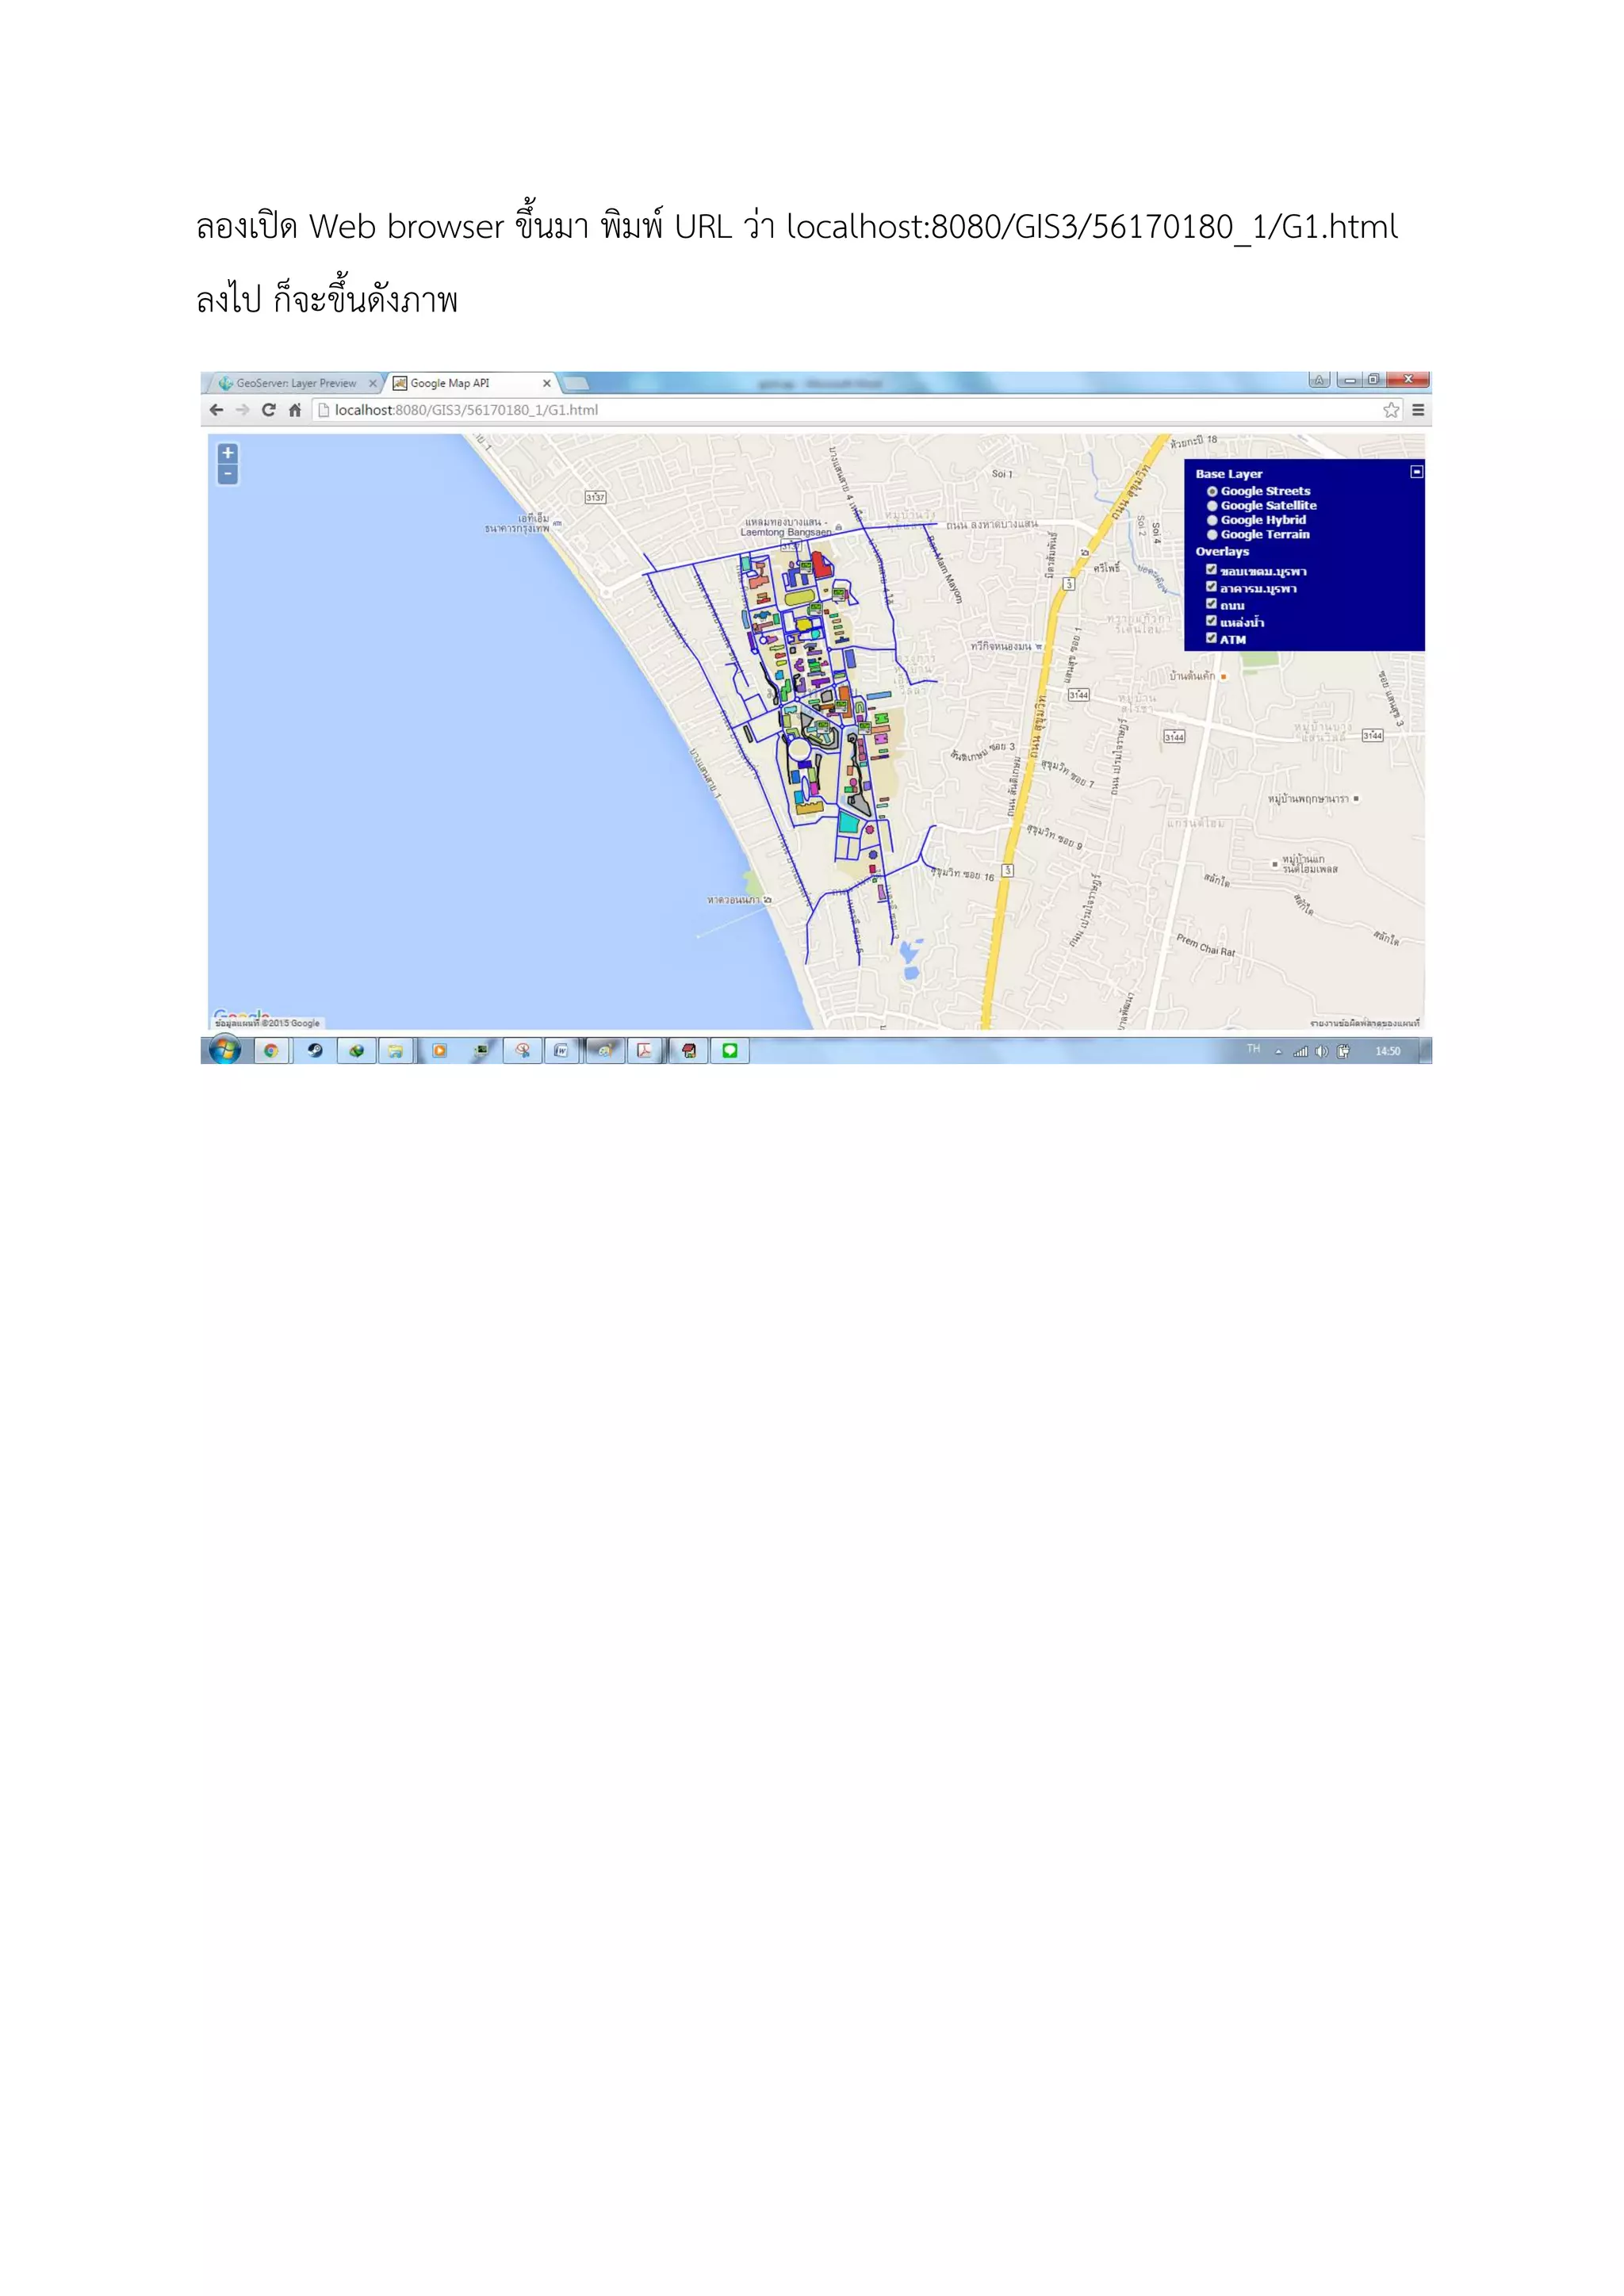This screenshot has width=1624, height=2296.
Task: Toggle the ถนน overlay checkbox
Action: [1211, 604]
